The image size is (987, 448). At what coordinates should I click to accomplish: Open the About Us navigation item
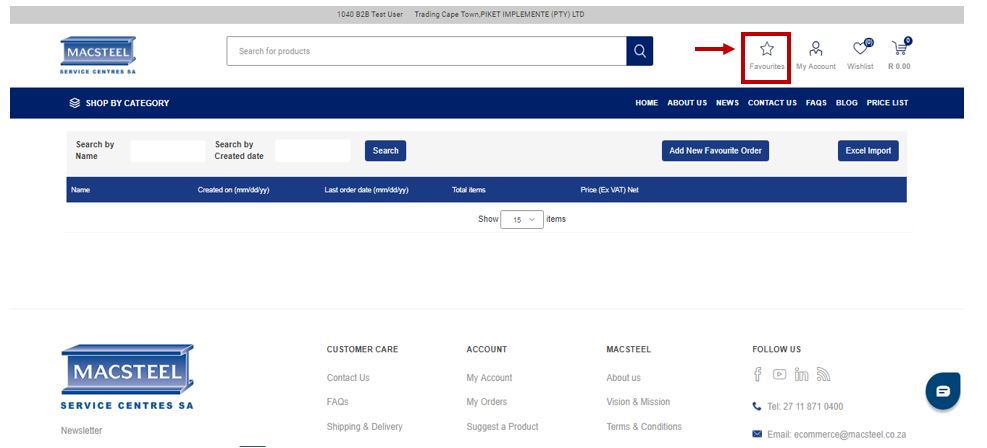pyautogui.click(x=687, y=103)
